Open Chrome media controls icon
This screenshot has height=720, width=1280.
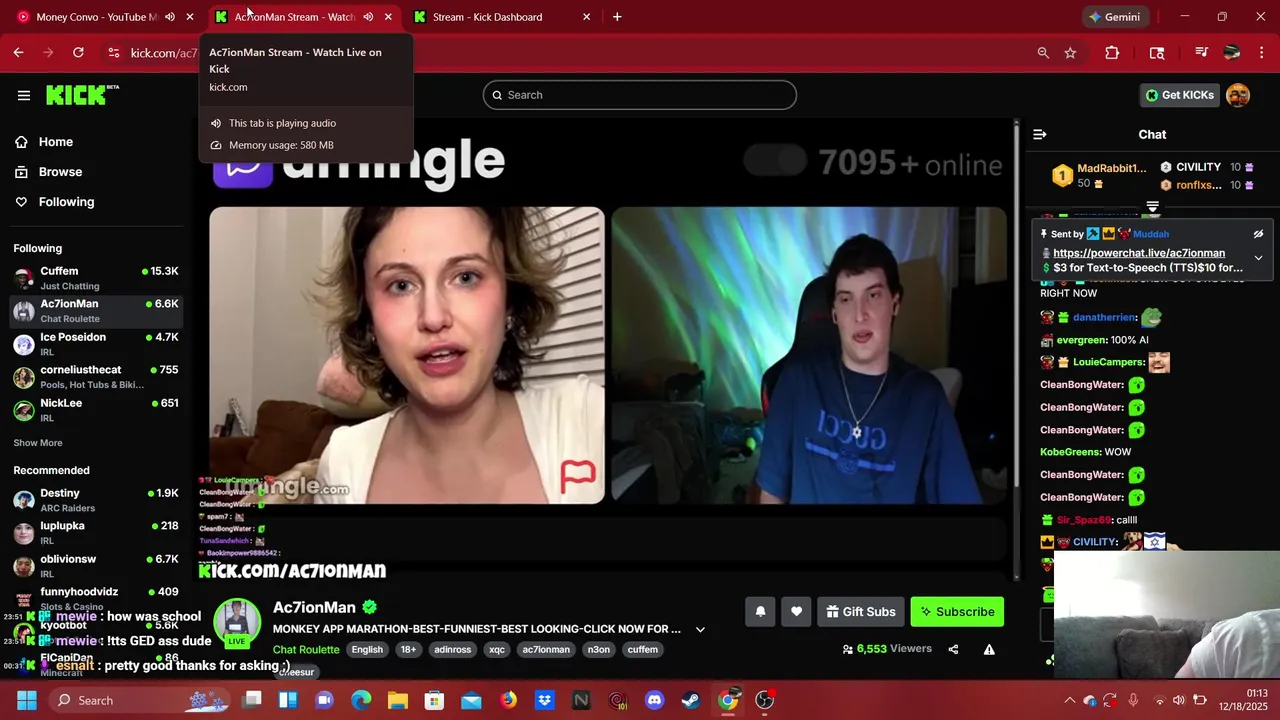point(1202,53)
